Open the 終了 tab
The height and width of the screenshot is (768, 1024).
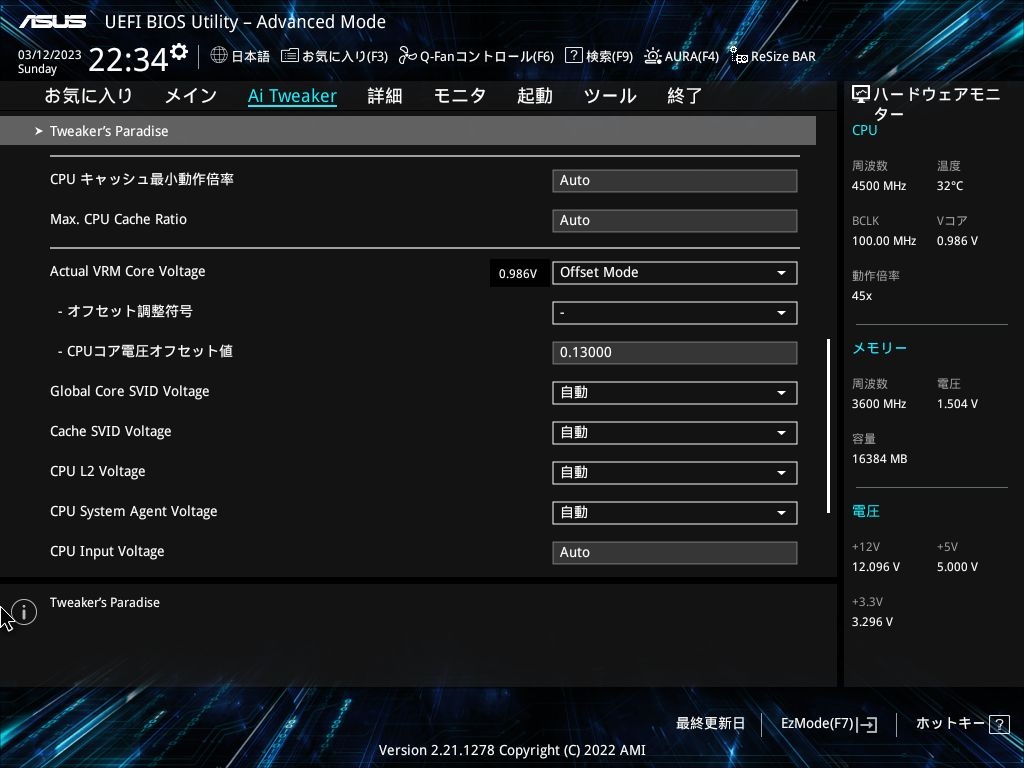point(684,96)
